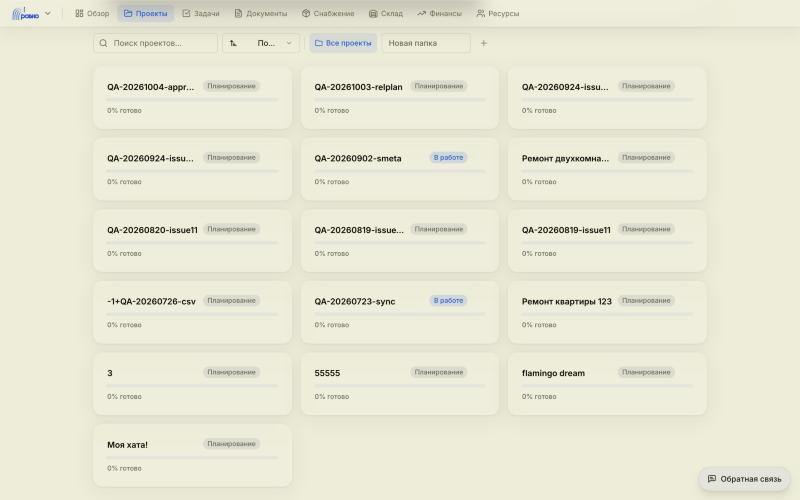Click the Ровно logo in header
The image size is (800, 500).
coord(26,14)
